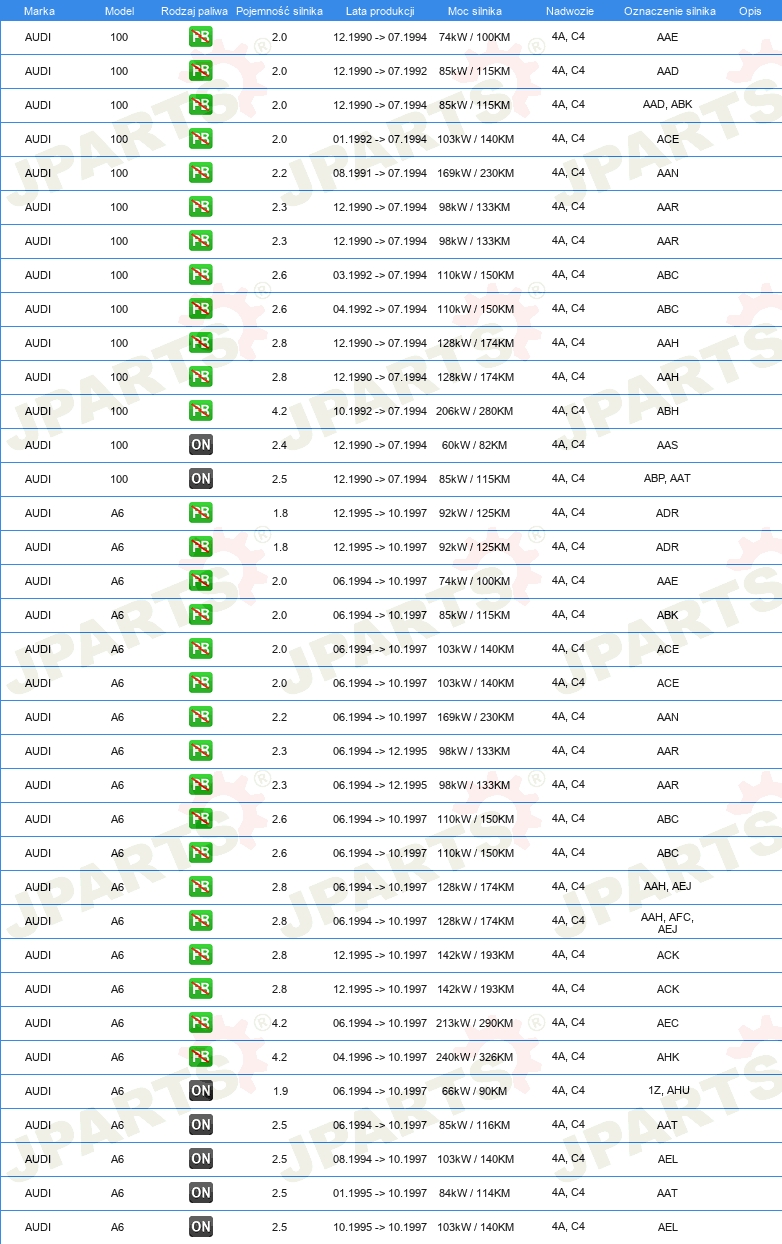782x1244 pixels.
Task: Click petrol icon in AAH, AEJ row
Action: (x=201, y=887)
